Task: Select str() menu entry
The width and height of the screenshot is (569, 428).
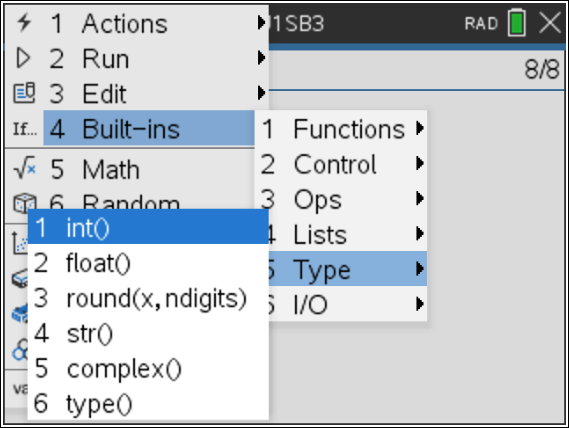Action: (x=148, y=333)
